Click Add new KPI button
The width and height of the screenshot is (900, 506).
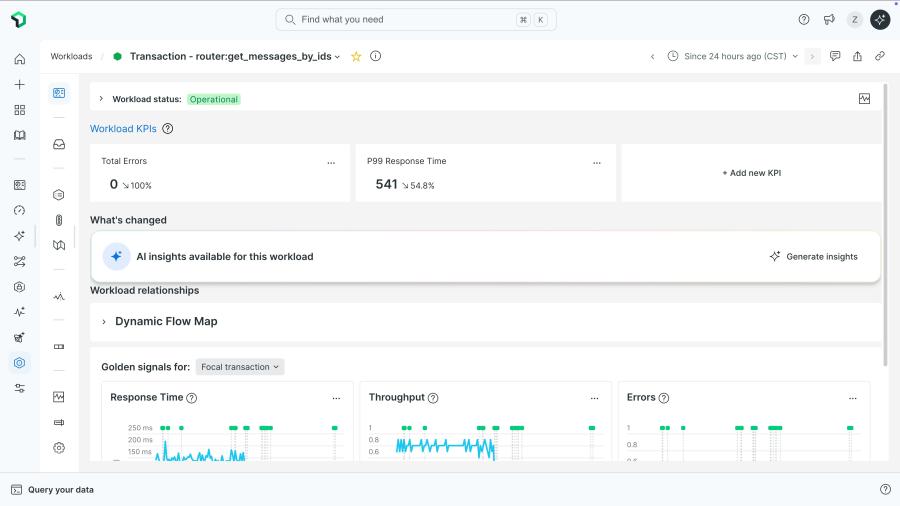pos(751,173)
